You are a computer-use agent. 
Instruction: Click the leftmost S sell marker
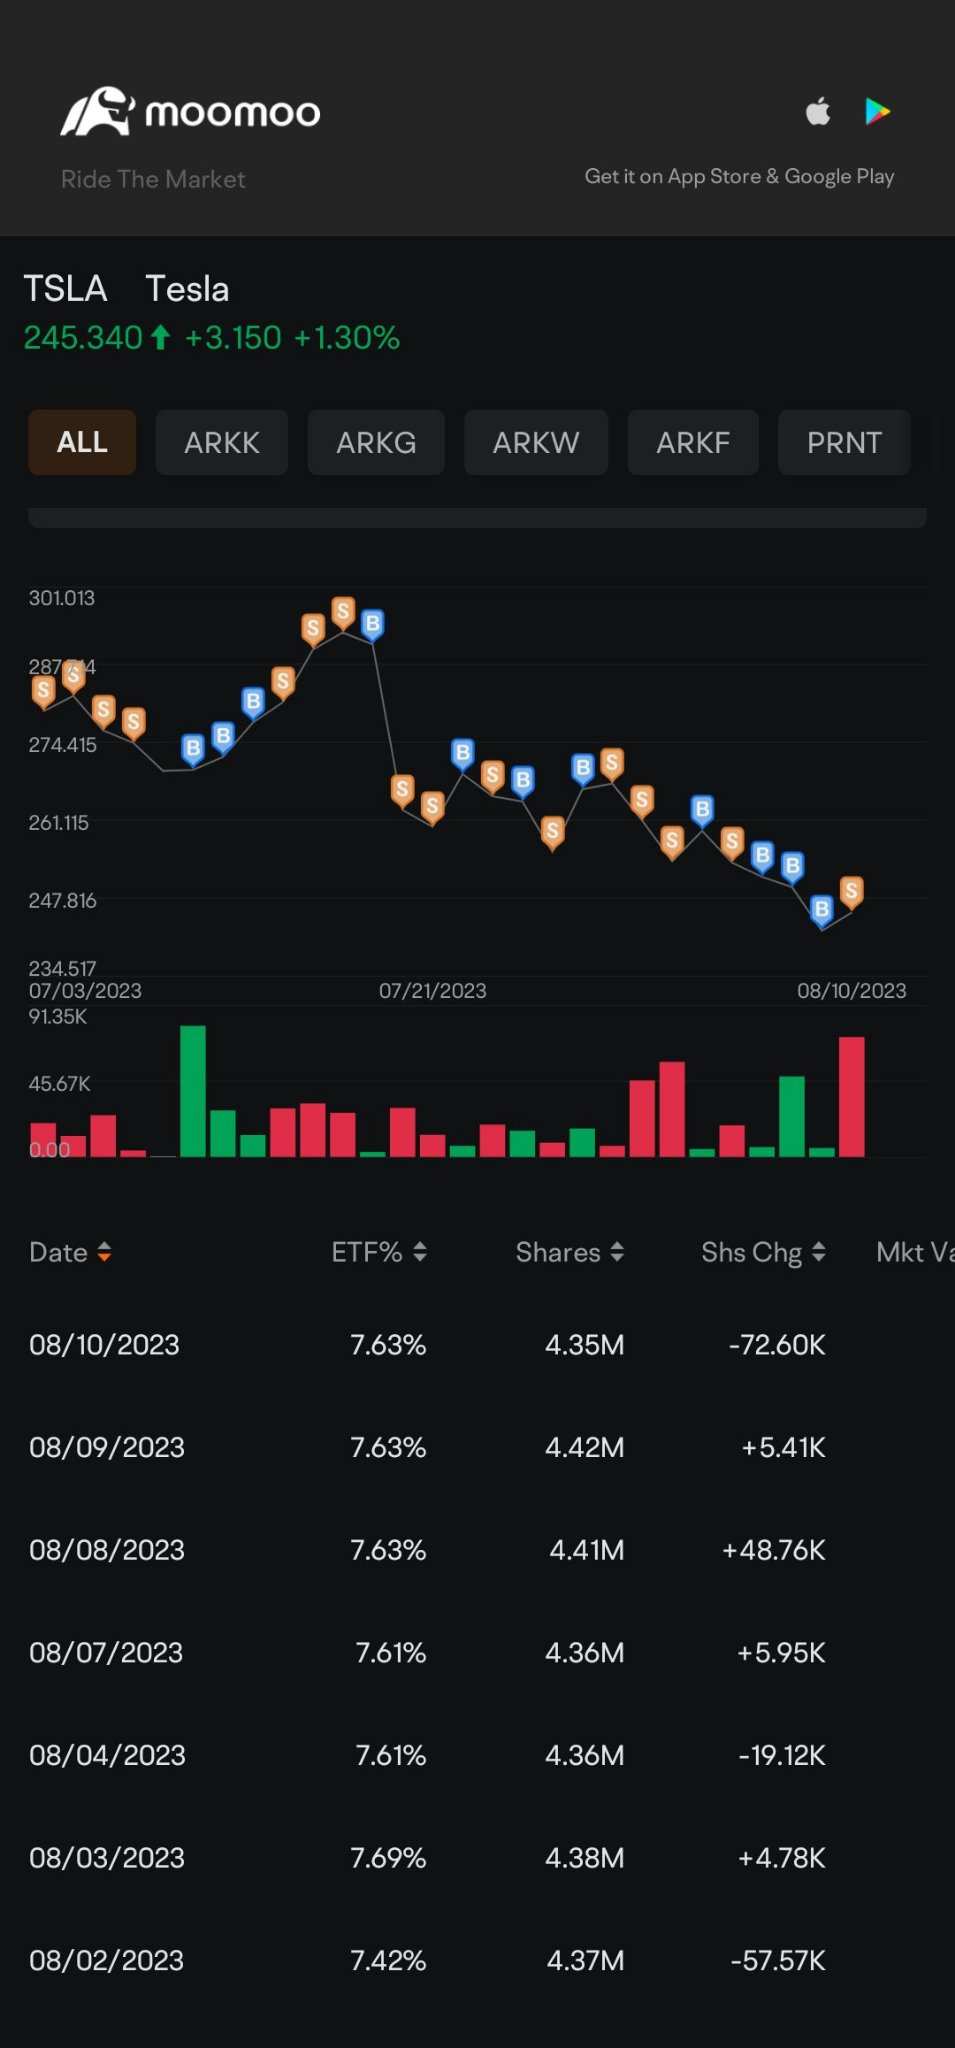click(x=43, y=690)
